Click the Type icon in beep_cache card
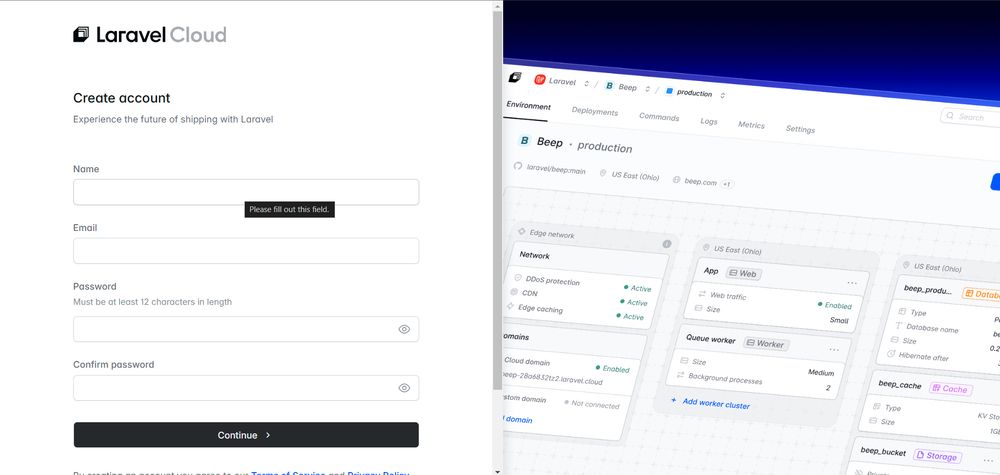Screen dimensions: 1000x475 point(877,406)
